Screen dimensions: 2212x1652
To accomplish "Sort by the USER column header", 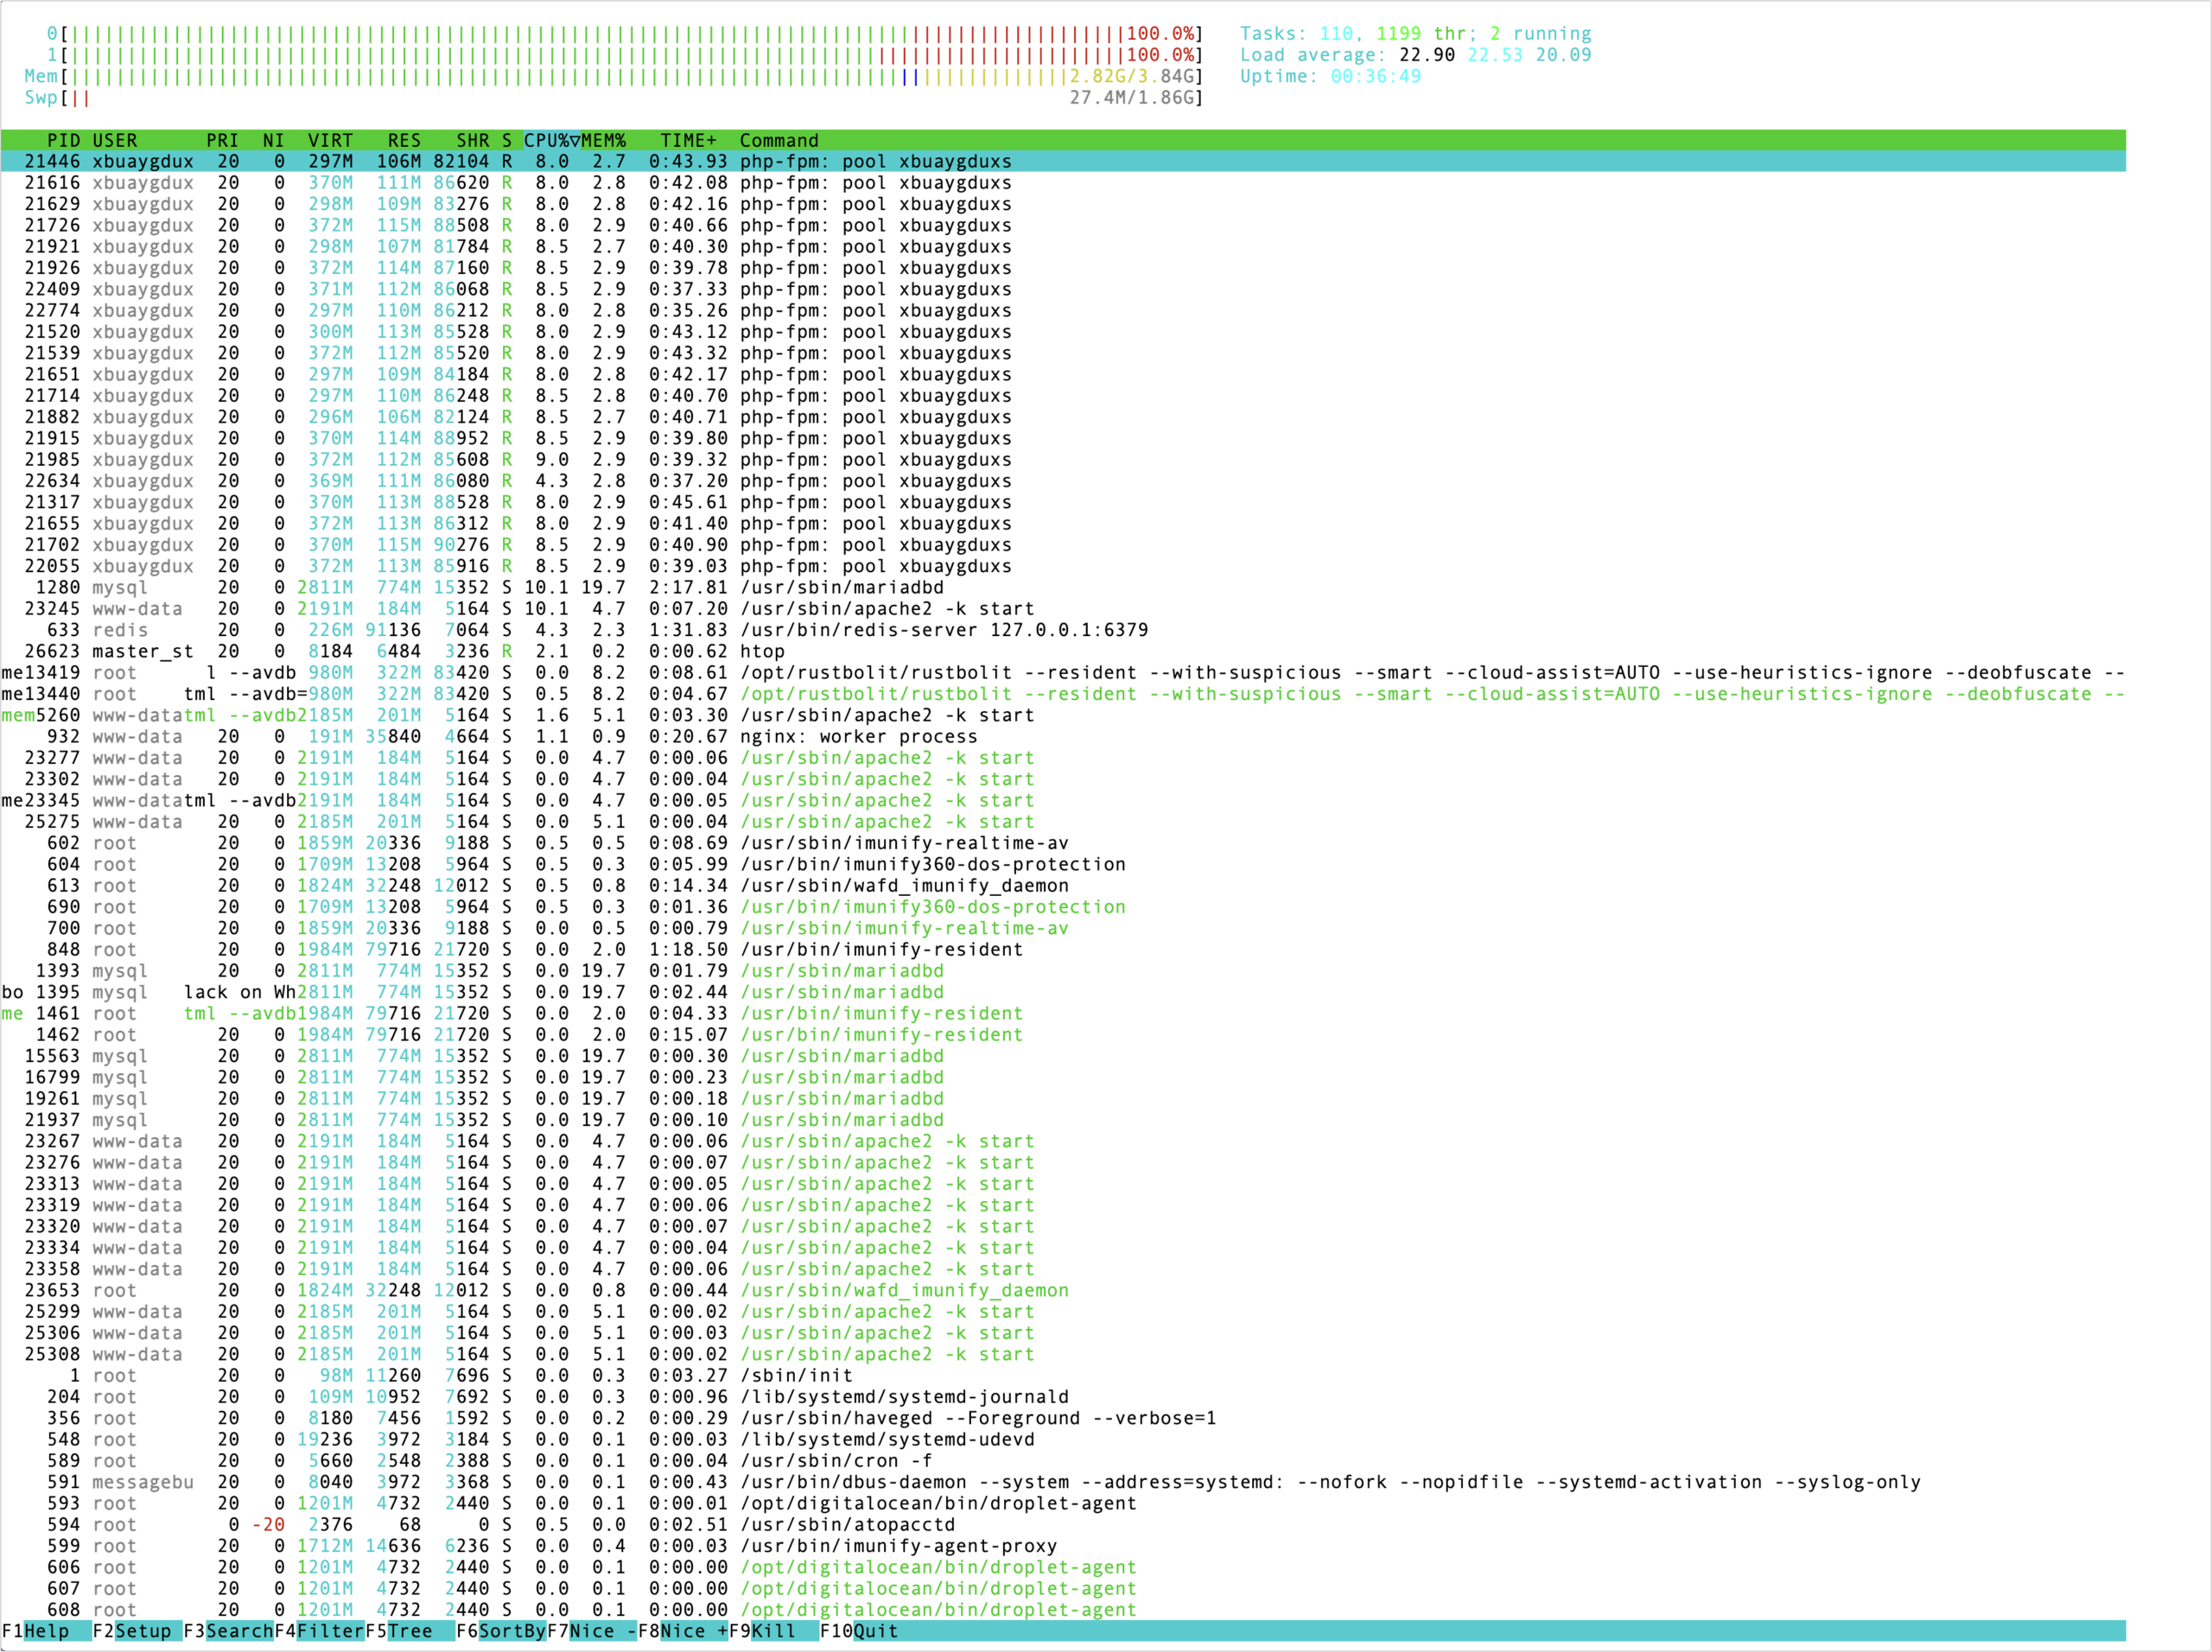I will click(x=115, y=140).
